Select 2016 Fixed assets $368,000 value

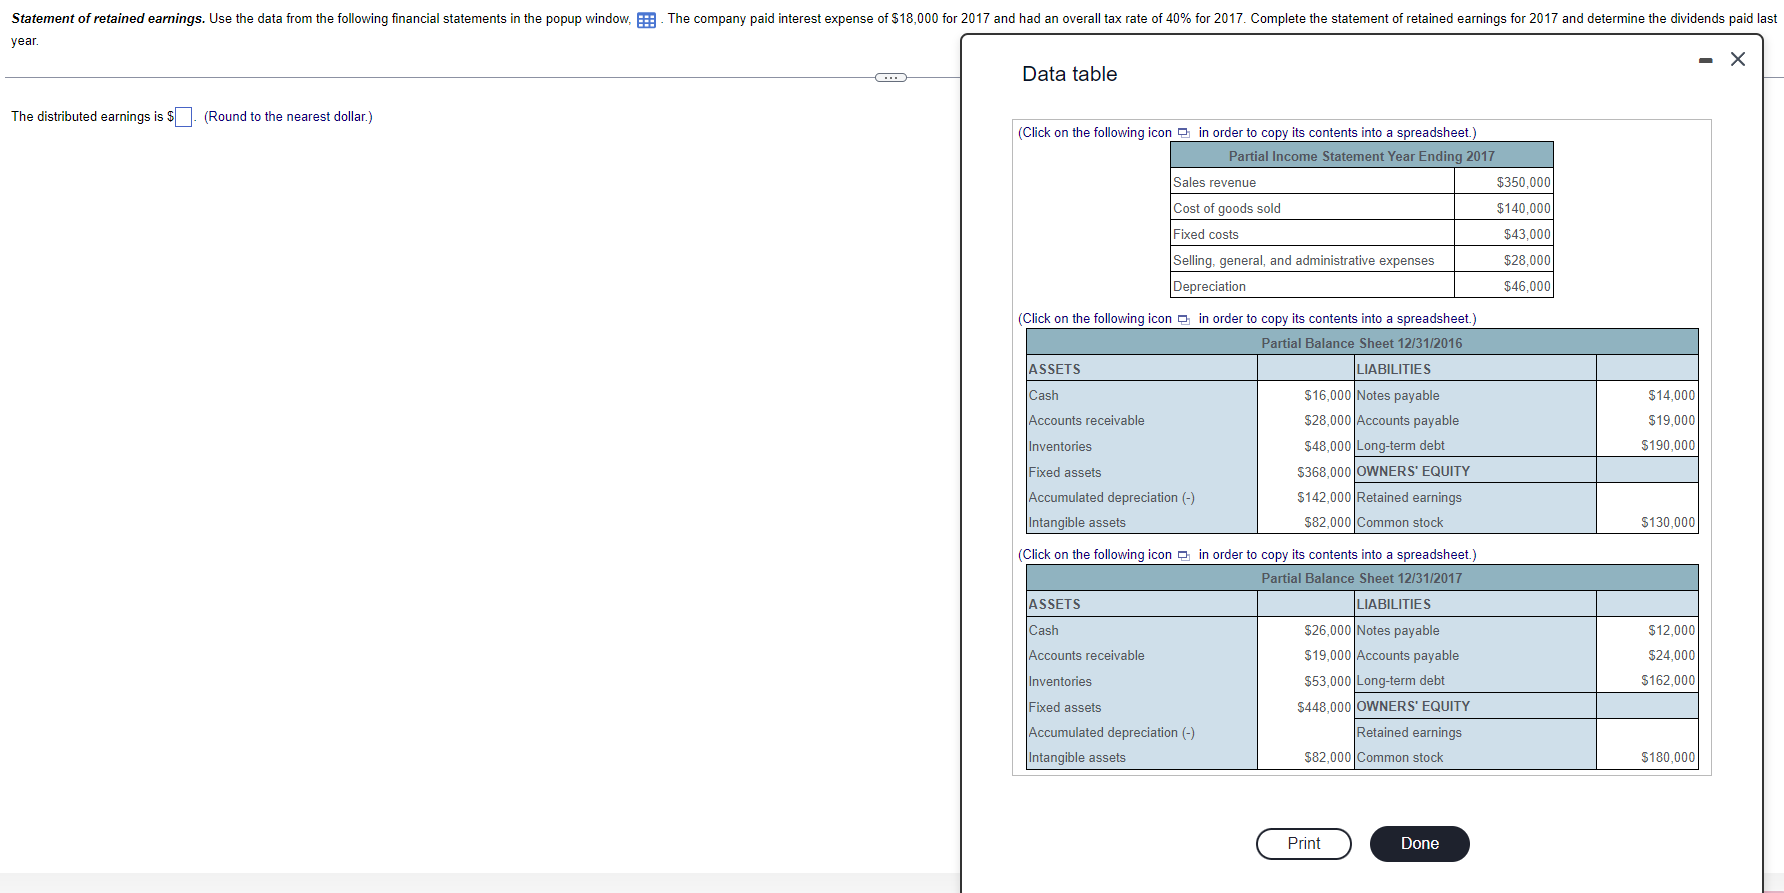pyautogui.click(x=1324, y=472)
